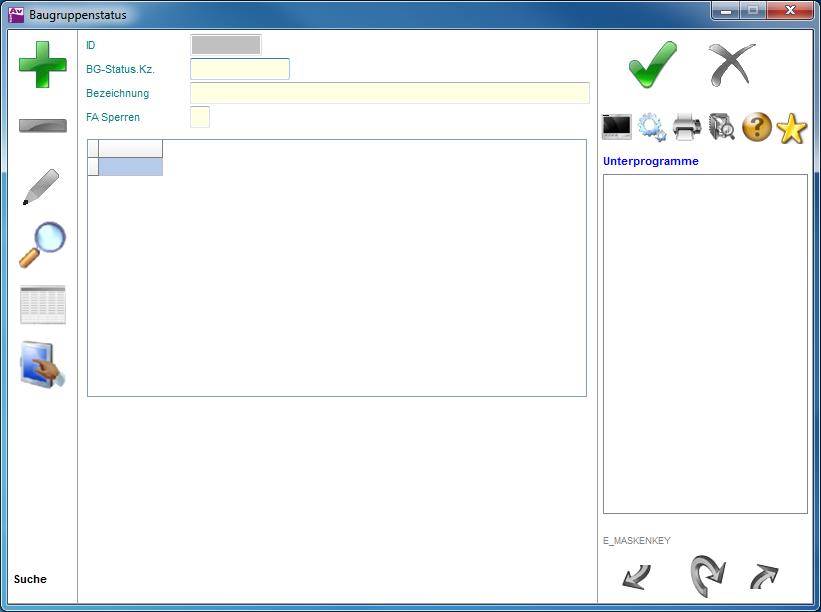Open help with the question mark icon

[757, 127]
